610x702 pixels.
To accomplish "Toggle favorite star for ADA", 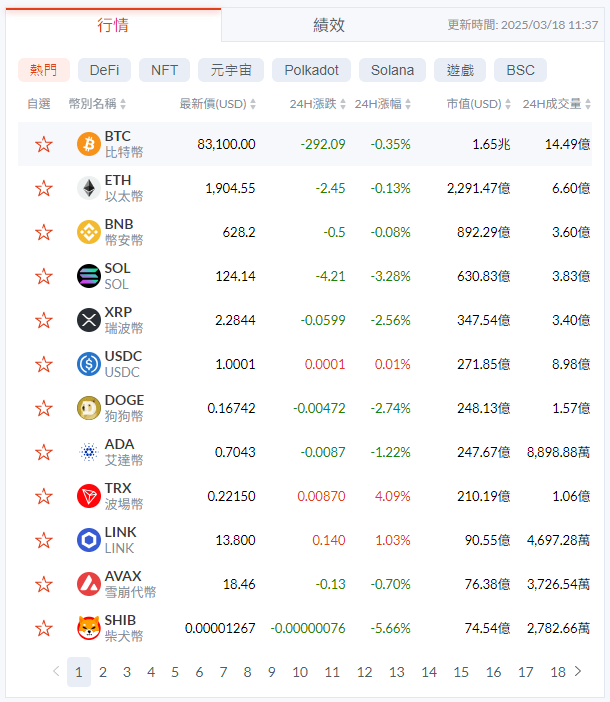I will tap(43, 452).
